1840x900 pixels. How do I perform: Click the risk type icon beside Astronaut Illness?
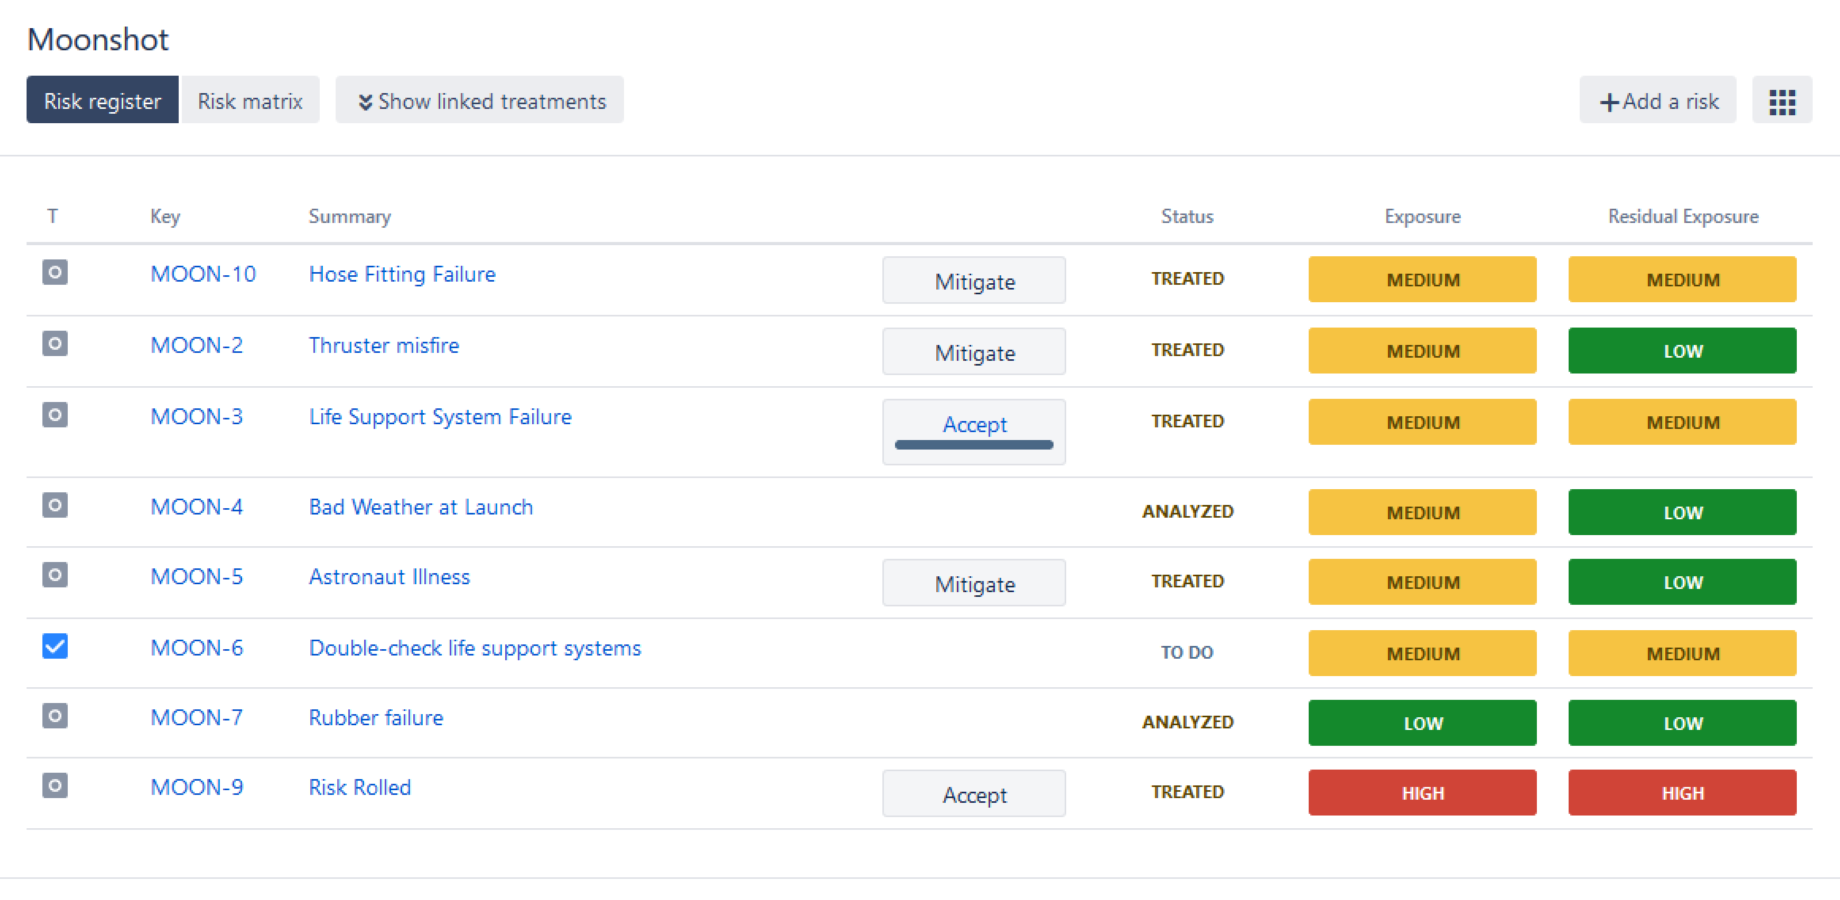(54, 575)
